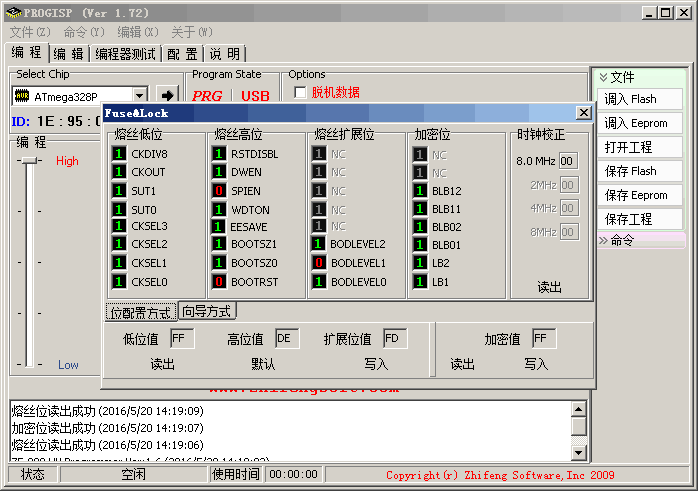The width and height of the screenshot is (698, 491).
Task: Toggle the CKSEL0 fuse bit
Action: [x=119, y=282]
